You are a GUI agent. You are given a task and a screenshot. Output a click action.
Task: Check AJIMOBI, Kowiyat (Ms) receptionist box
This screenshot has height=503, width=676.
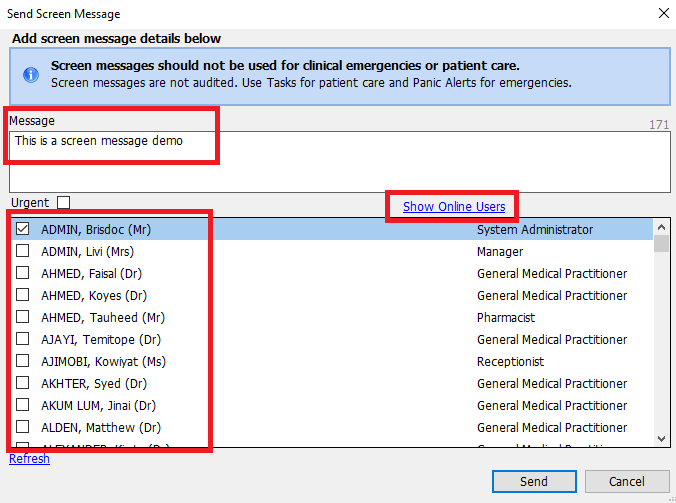pos(23,362)
